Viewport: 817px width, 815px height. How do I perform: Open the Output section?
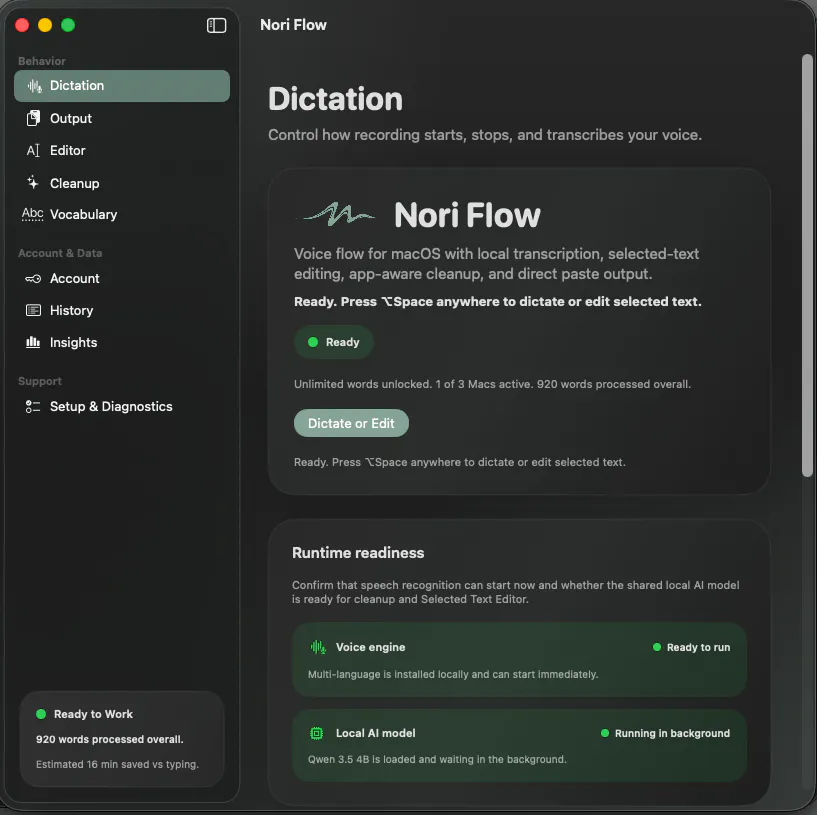coord(122,118)
